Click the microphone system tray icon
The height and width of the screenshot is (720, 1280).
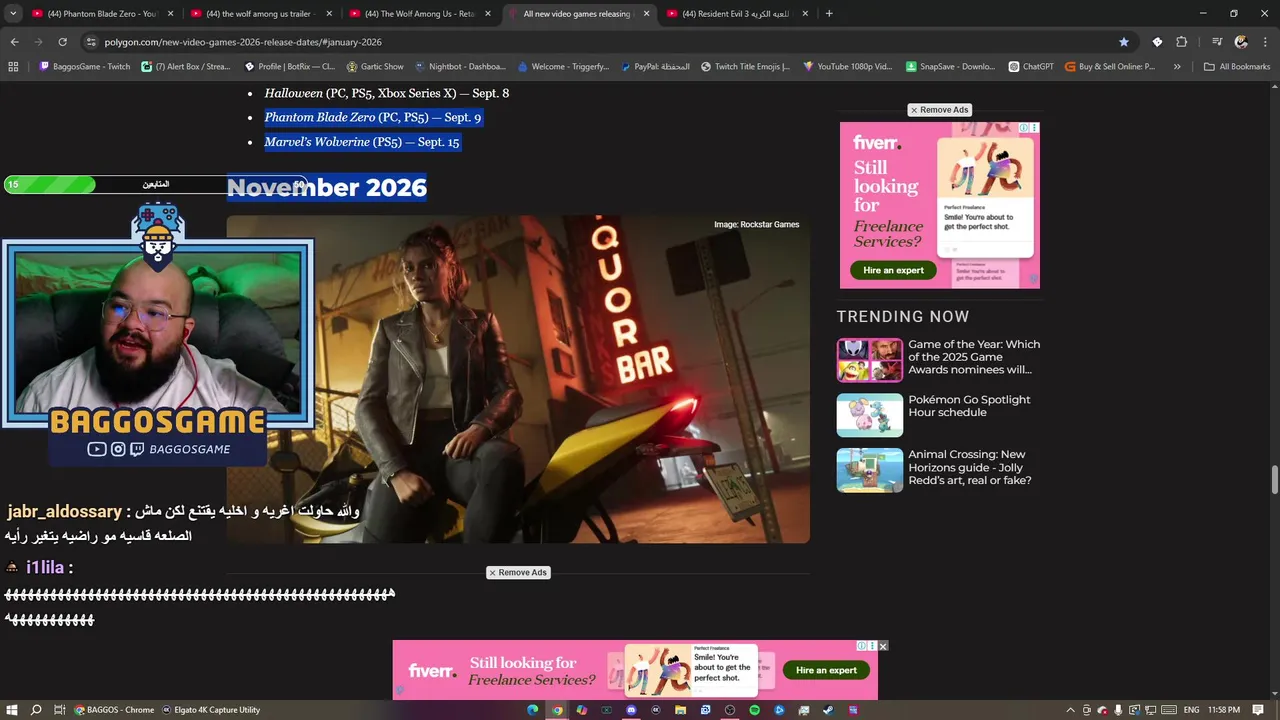pos(1118,710)
